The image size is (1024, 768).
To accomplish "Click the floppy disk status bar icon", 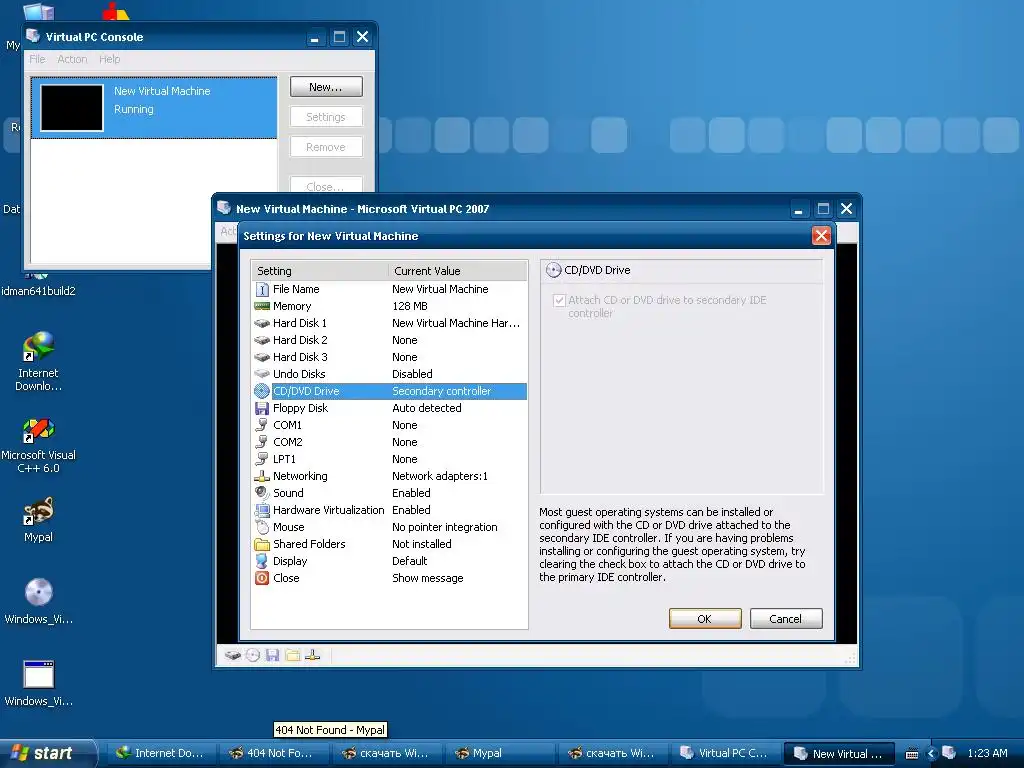I will tap(272, 655).
